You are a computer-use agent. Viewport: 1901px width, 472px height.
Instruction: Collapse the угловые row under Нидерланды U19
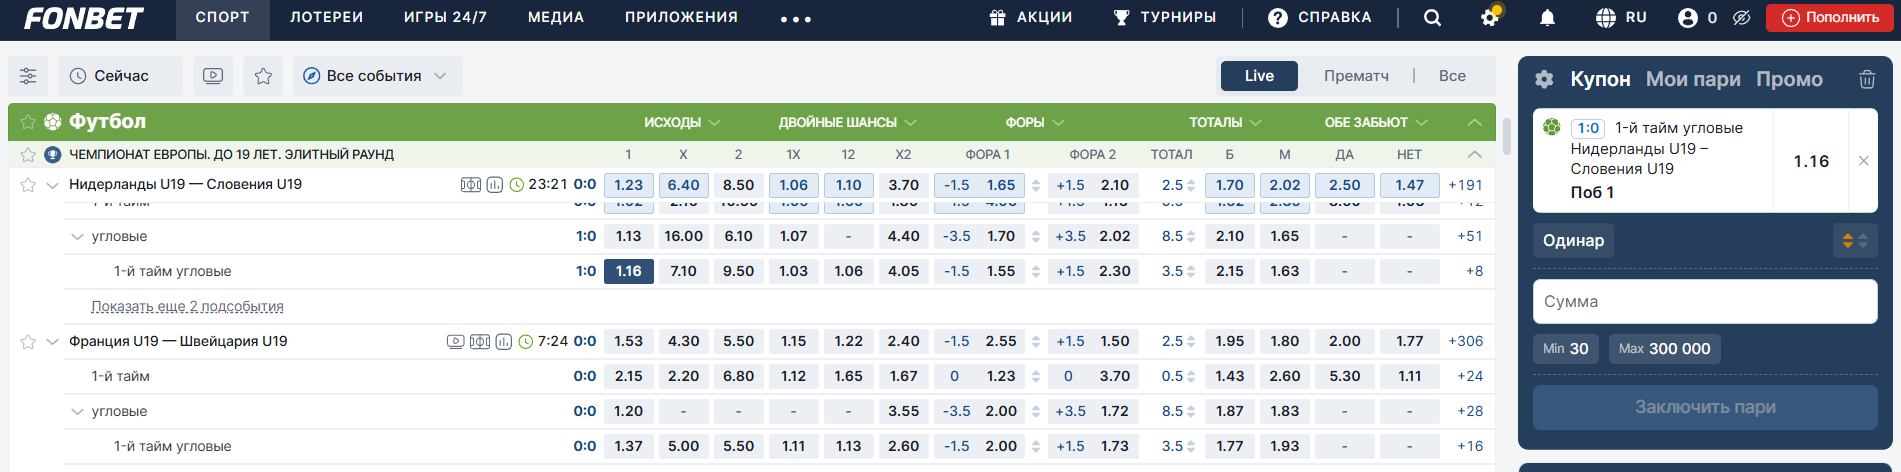[77, 237]
